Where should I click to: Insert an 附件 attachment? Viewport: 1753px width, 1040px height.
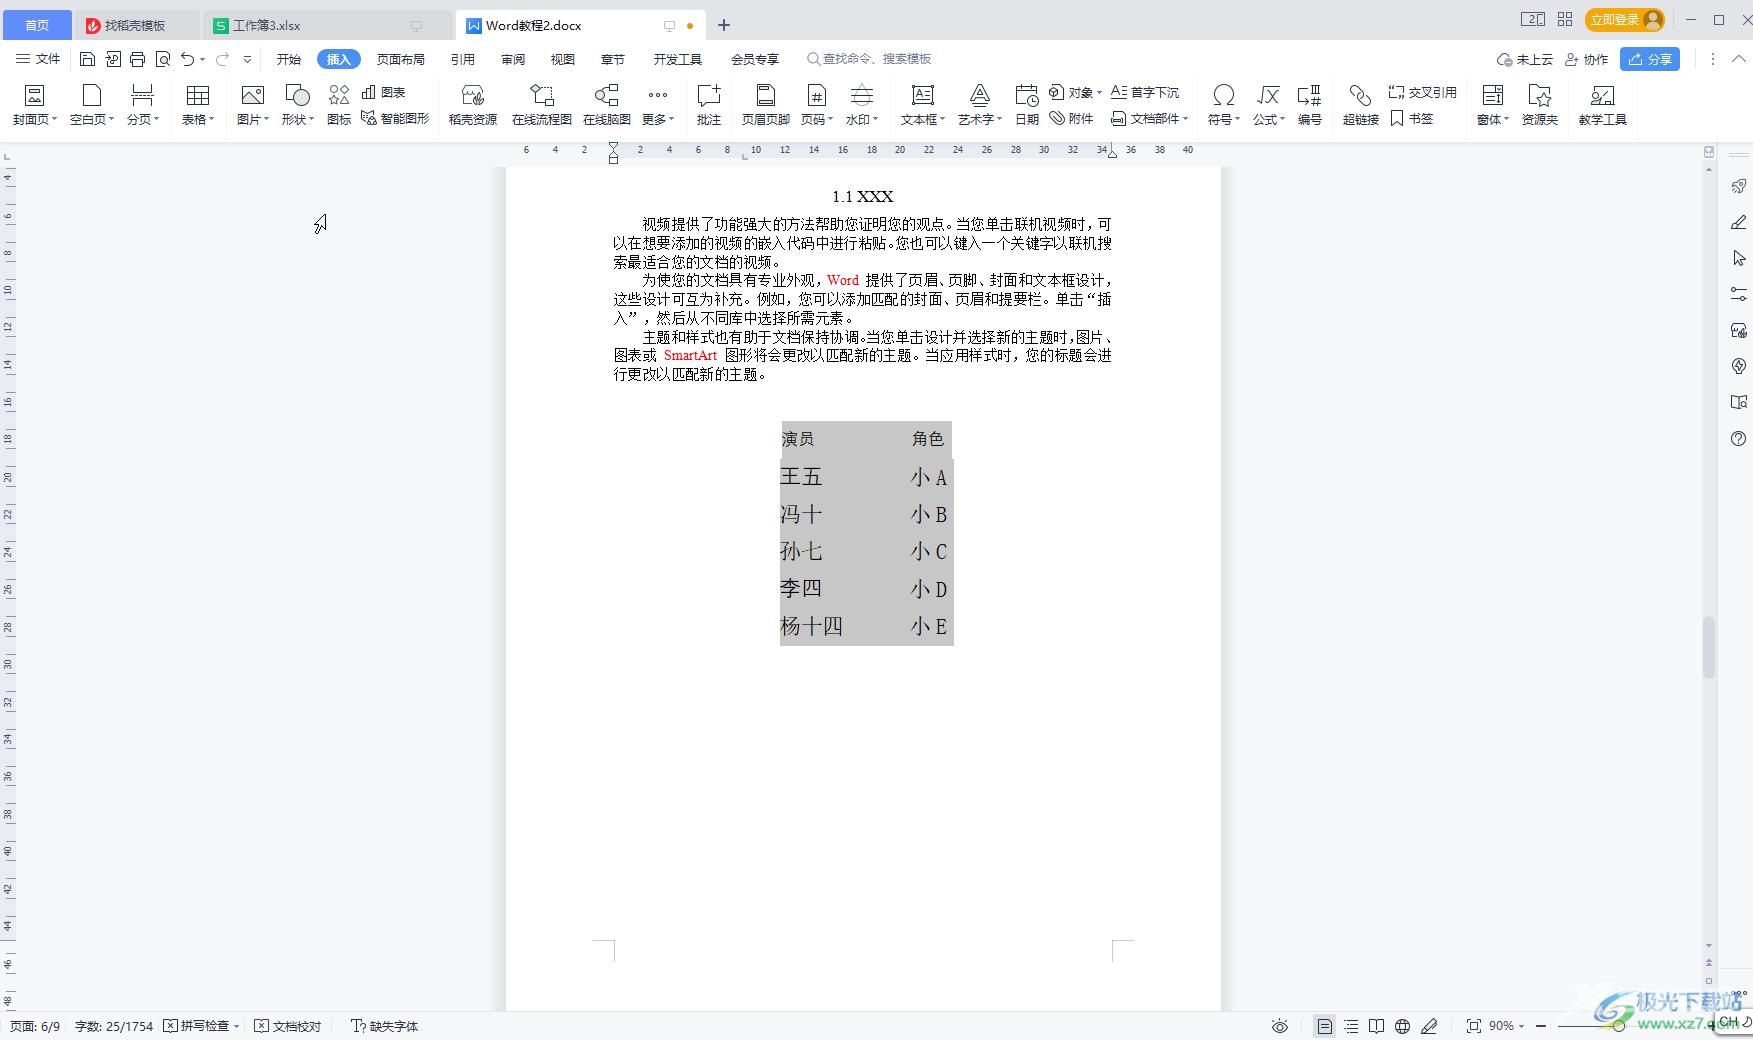(x=1071, y=118)
